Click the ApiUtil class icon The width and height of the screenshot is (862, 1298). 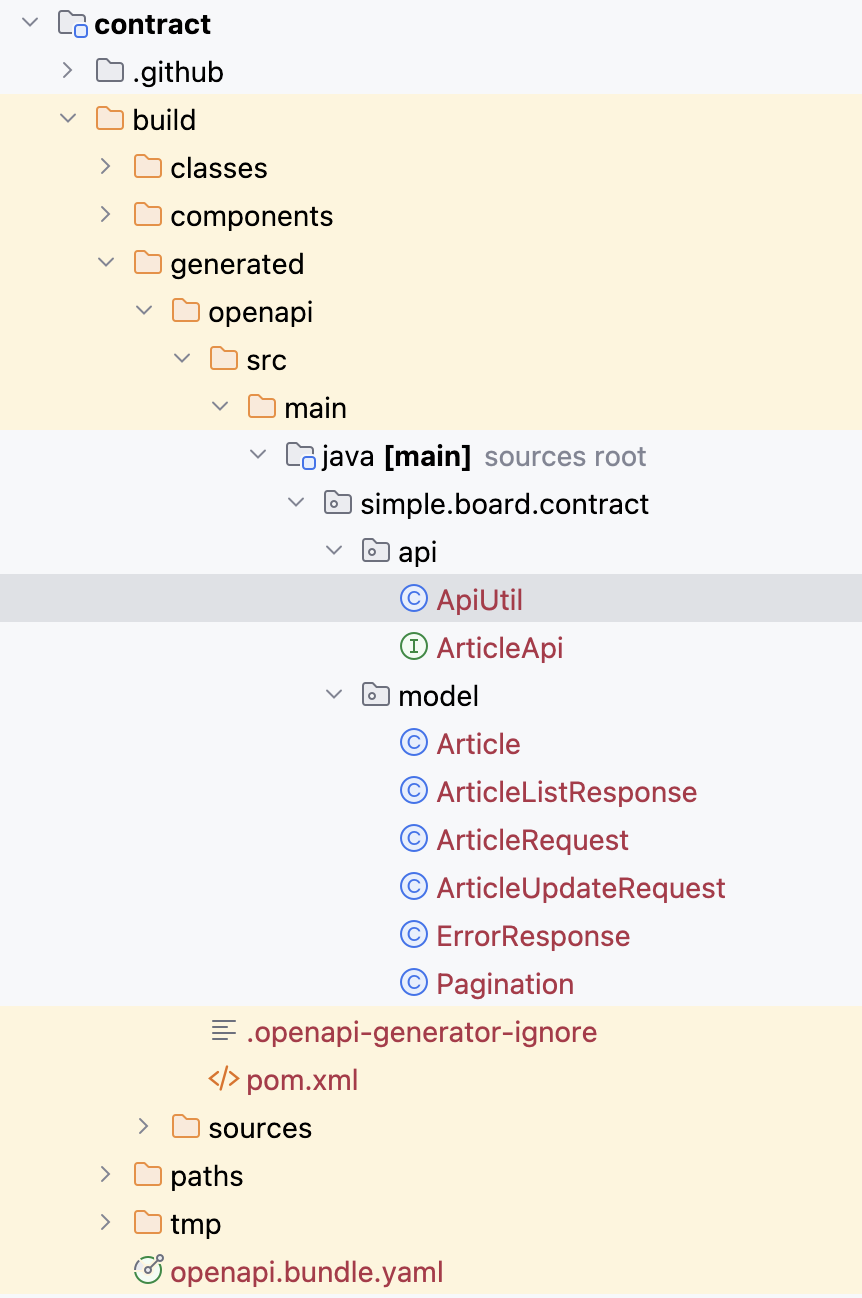click(413, 599)
